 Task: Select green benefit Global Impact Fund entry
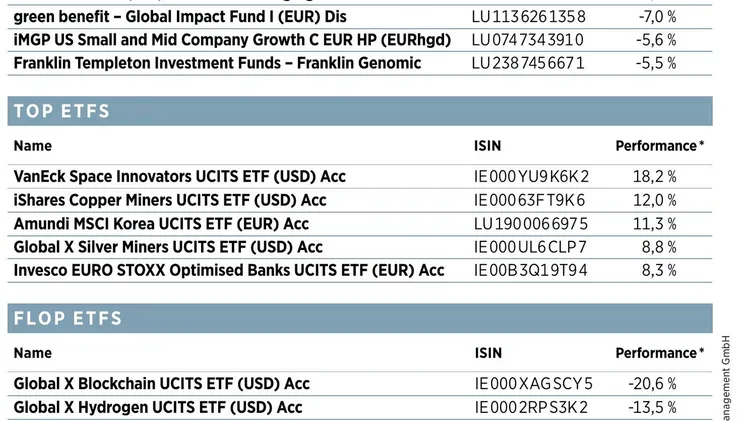point(186,16)
